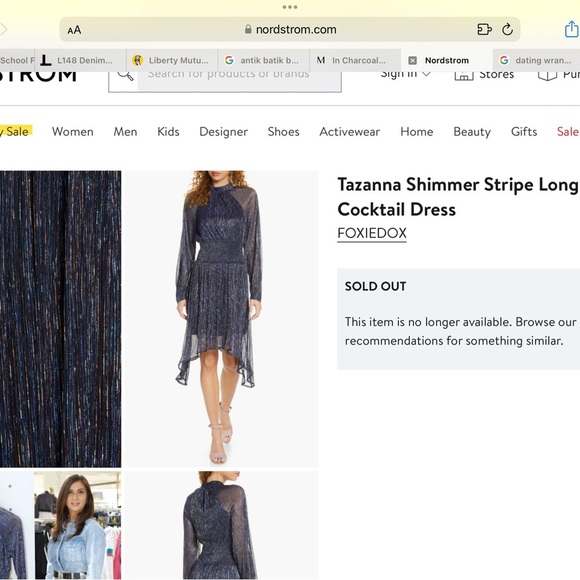The height and width of the screenshot is (580, 580).
Task: Click the SOLD OUT heading
Action: (375, 286)
